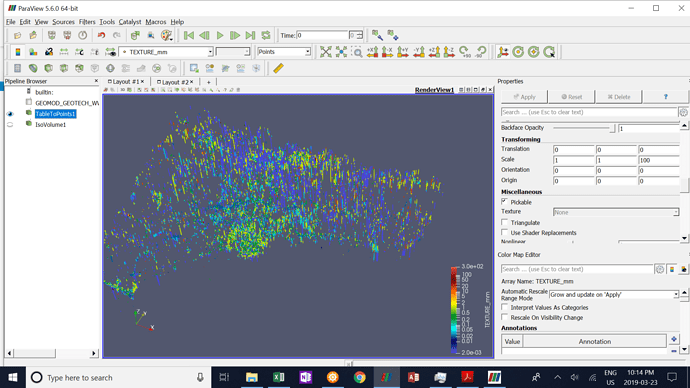Toggle visibility eye of TableToPoints1
690x388 pixels.
point(10,114)
